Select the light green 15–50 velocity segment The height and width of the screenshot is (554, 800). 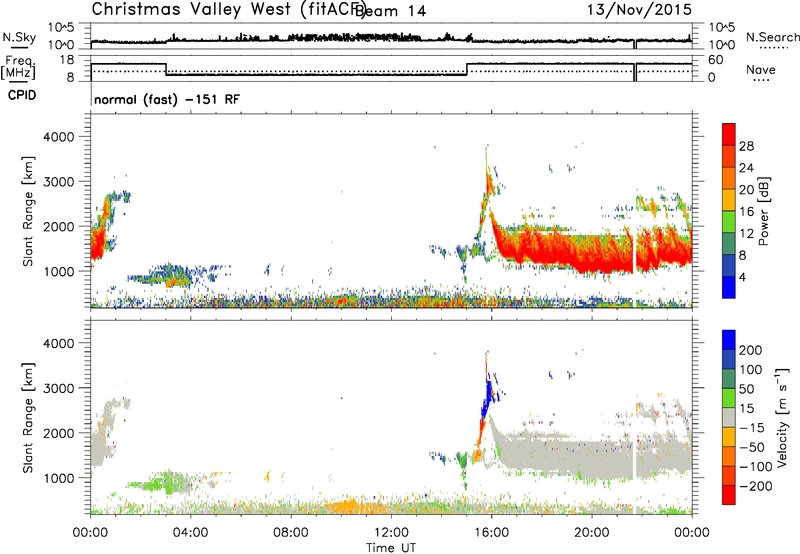pyautogui.click(x=729, y=398)
